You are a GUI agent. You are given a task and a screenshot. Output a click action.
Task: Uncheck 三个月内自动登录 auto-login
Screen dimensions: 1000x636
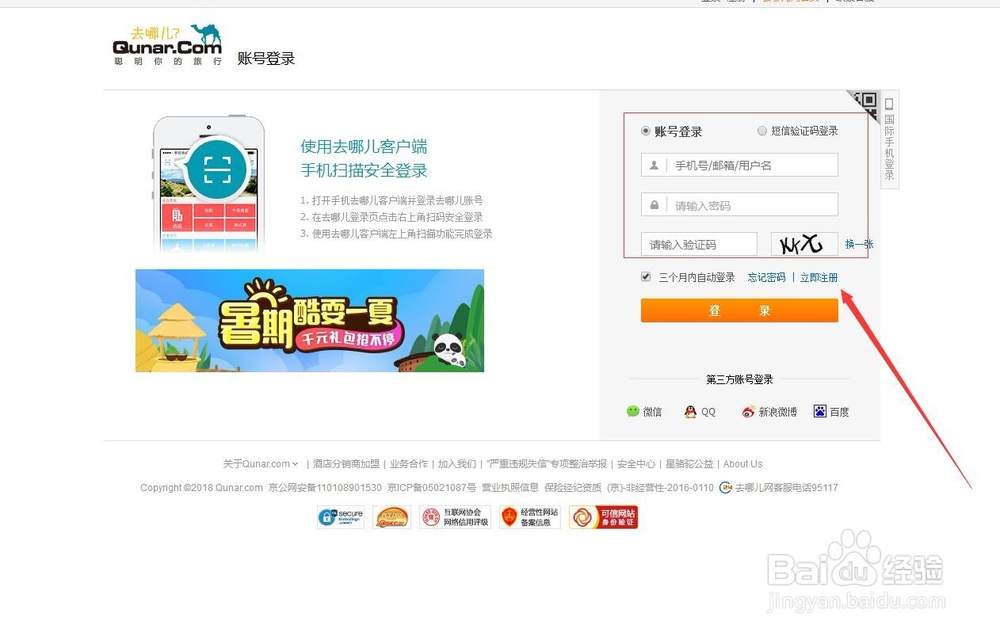pyautogui.click(x=645, y=277)
